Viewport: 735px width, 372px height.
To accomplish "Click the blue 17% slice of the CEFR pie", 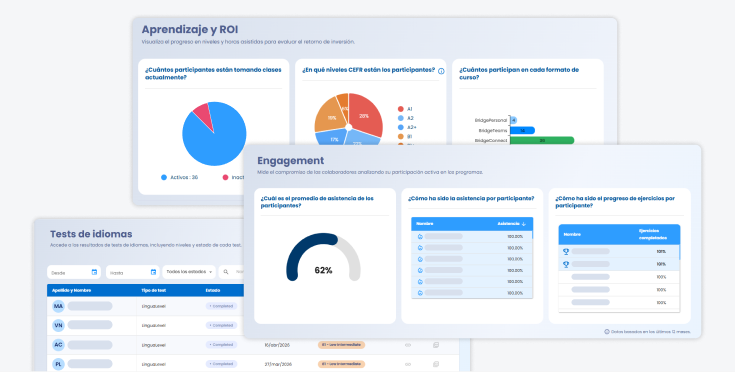I will [x=332, y=138].
